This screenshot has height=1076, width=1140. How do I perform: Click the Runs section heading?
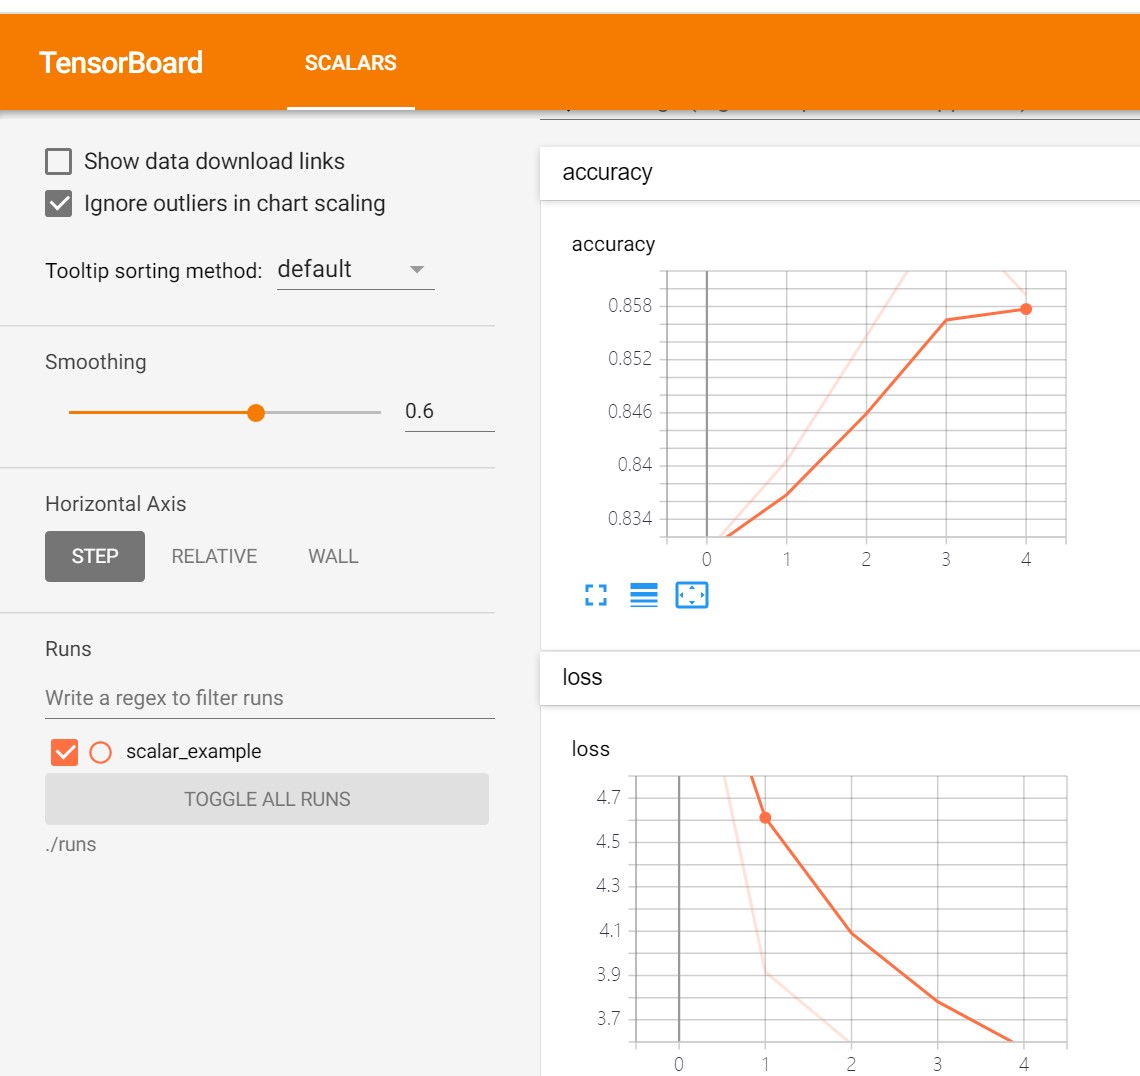pyautogui.click(x=68, y=649)
